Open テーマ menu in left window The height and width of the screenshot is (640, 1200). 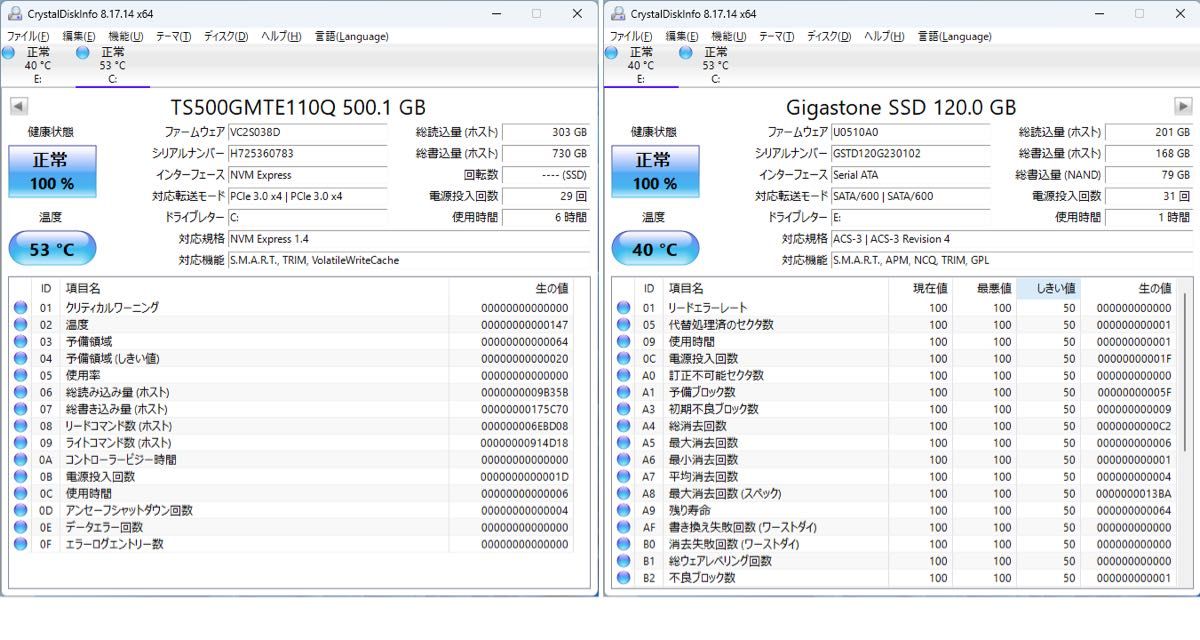pos(173,36)
